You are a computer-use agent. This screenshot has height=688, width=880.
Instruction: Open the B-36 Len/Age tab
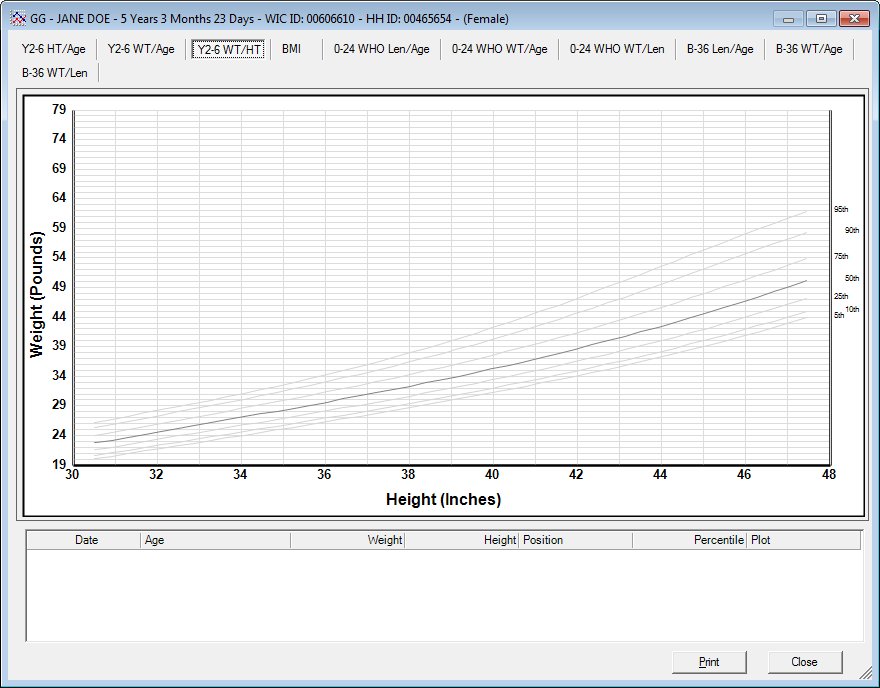pos(719,49)
